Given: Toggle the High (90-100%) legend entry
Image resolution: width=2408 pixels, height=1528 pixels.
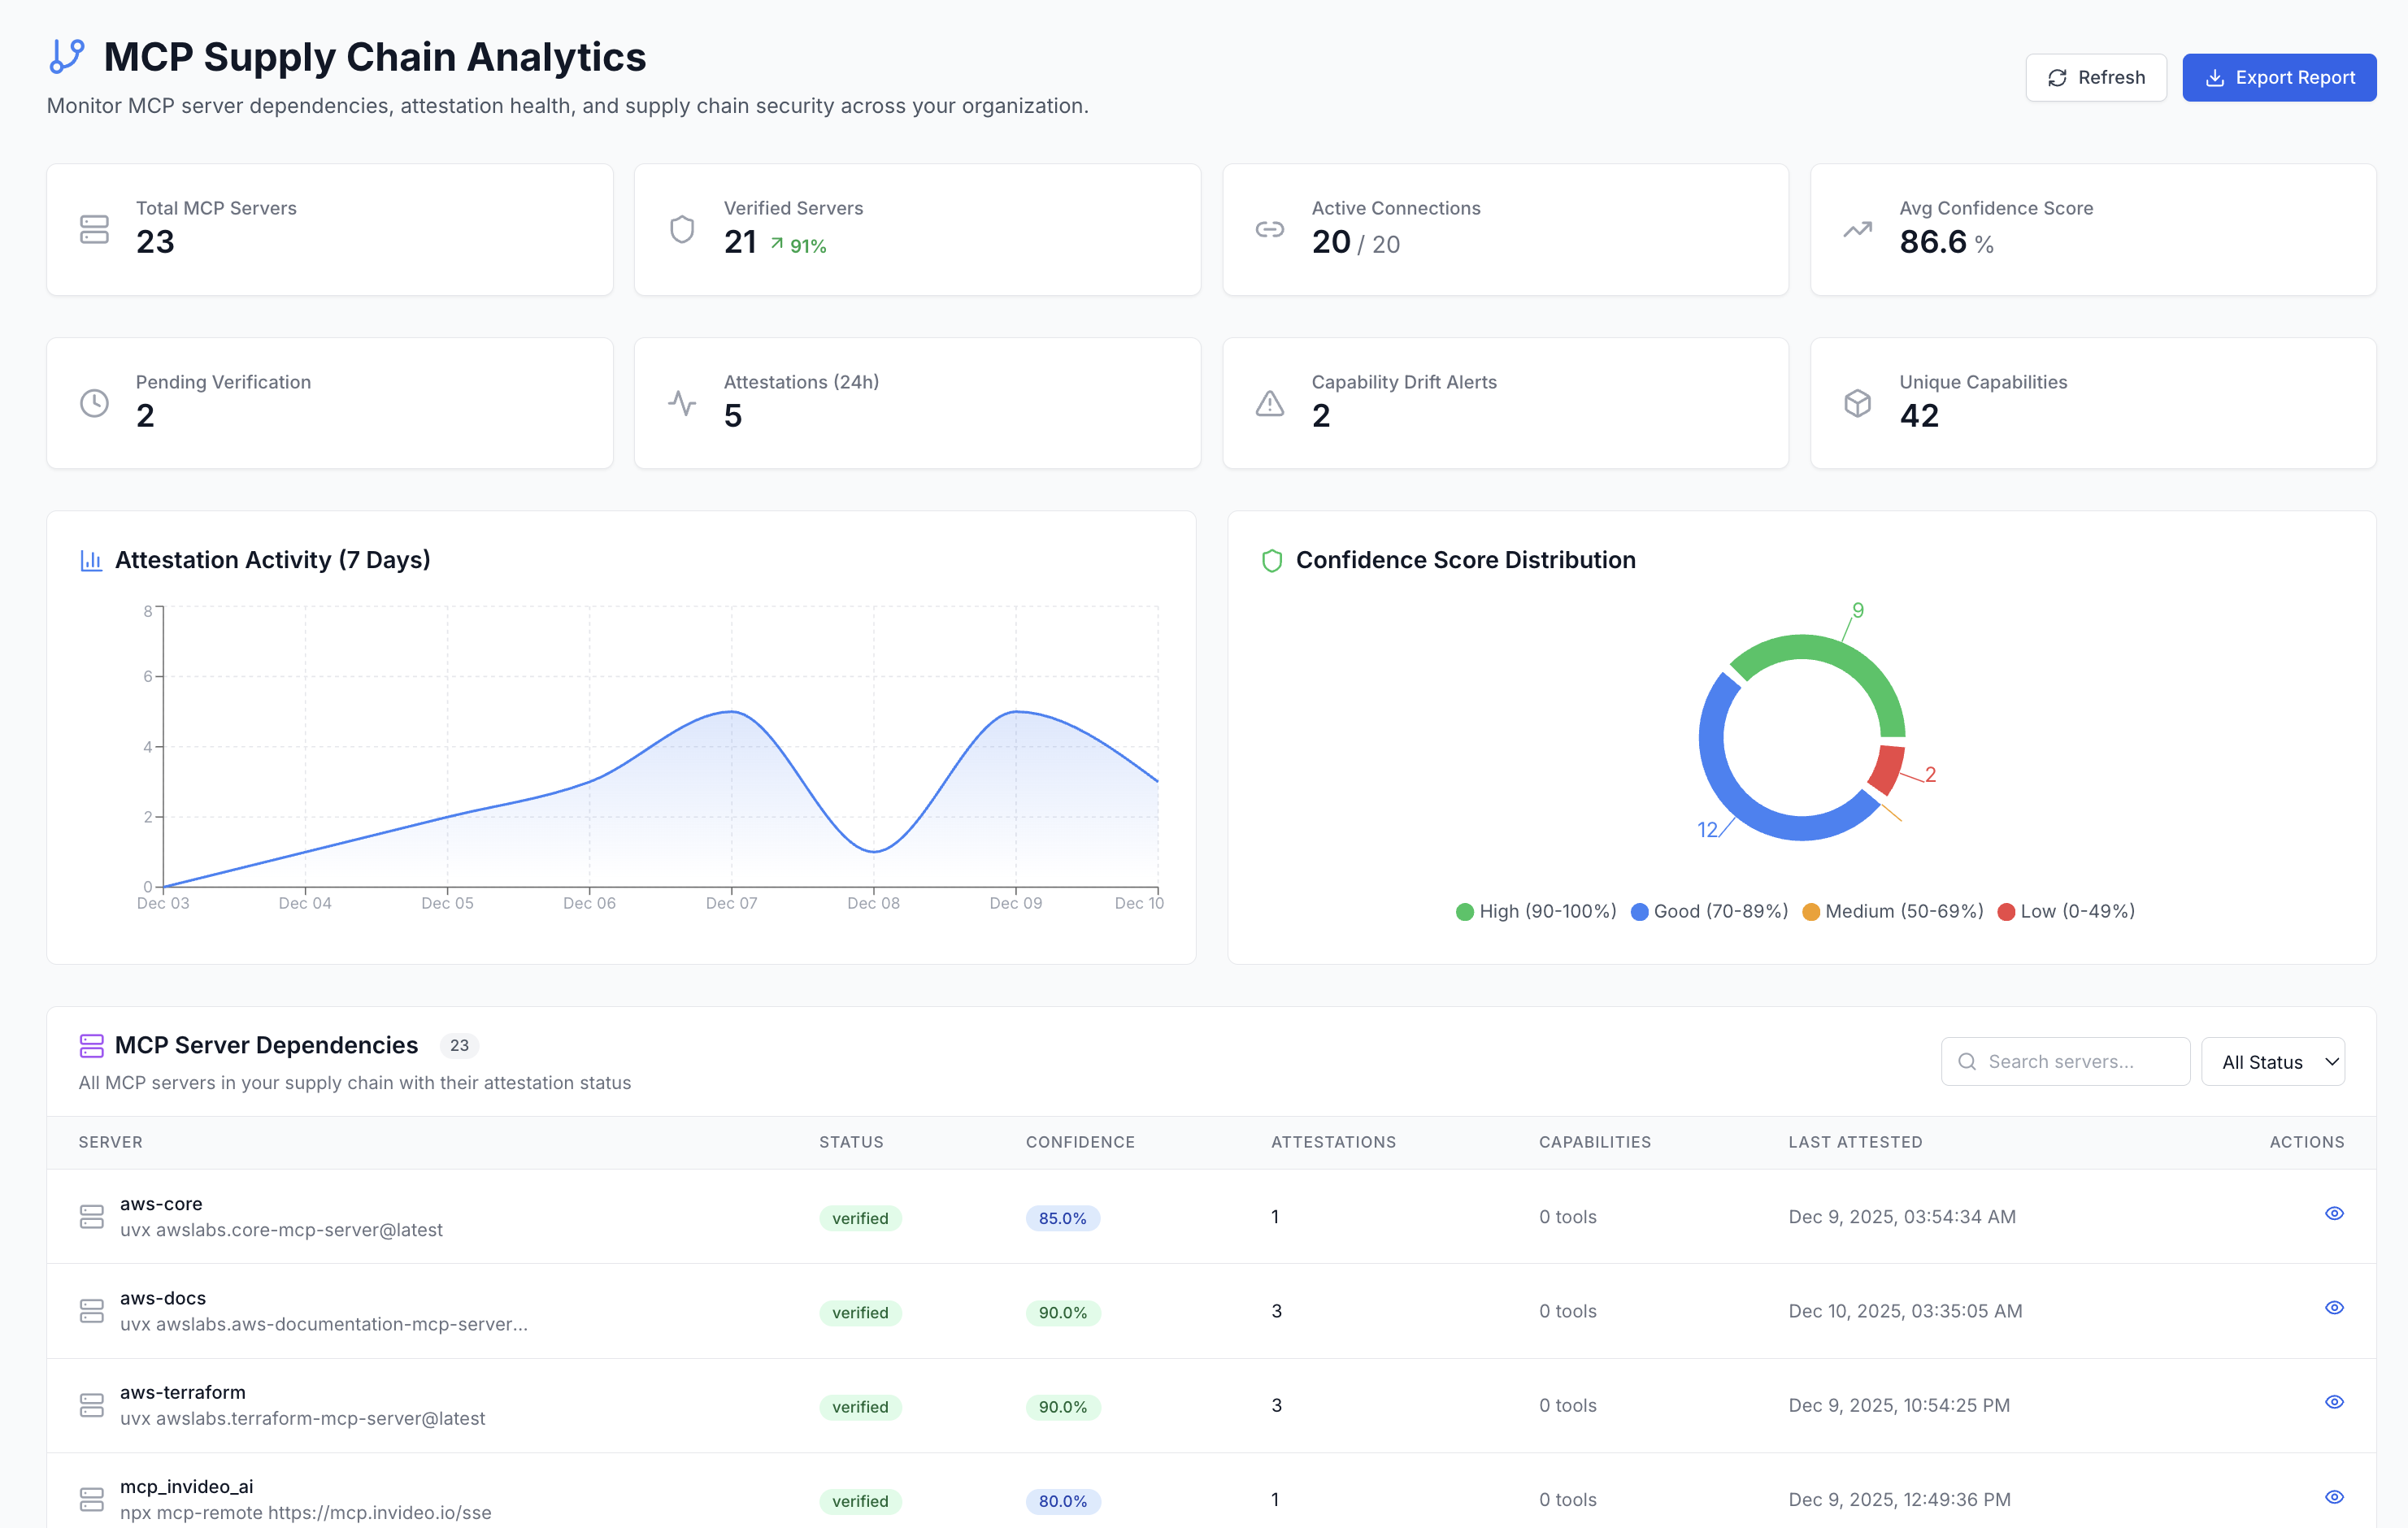Looking at the screenshot, I should [1536, 911].
